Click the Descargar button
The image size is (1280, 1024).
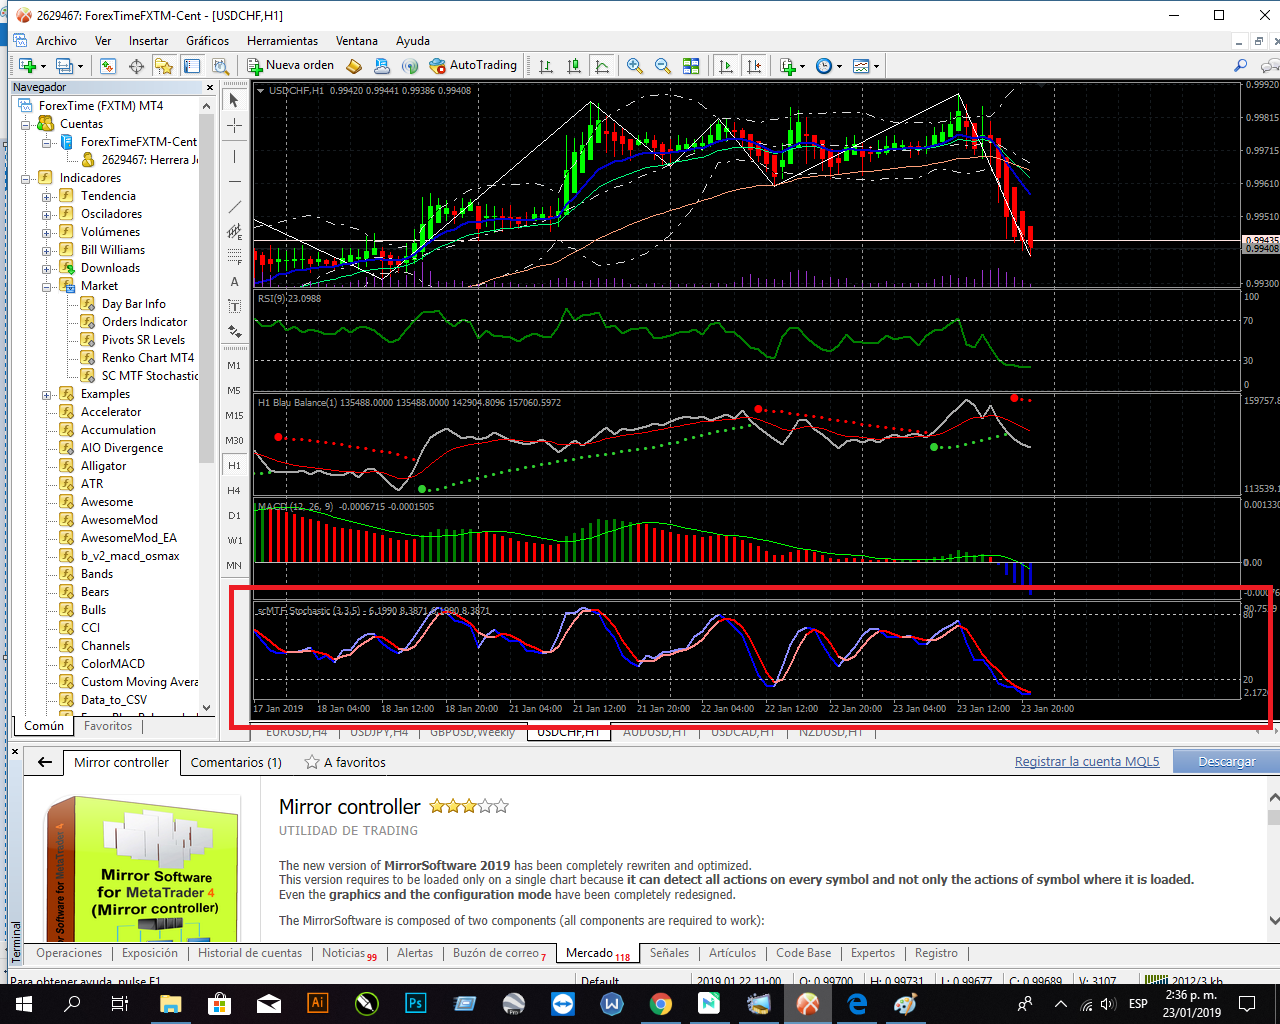click(x=1226, y=762)
